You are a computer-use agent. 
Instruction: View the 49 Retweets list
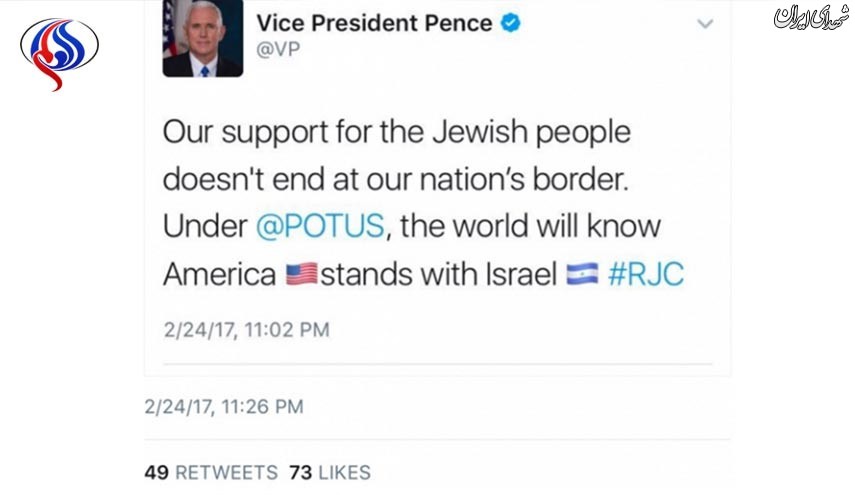[211, 472]
